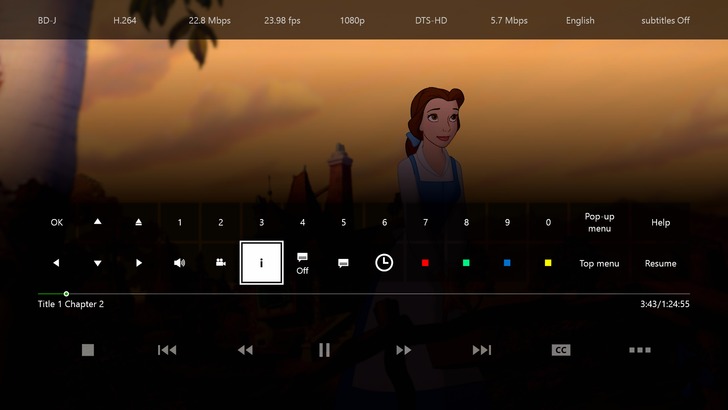
Task: Click number key 0
Action: click(x=548, y=222)
